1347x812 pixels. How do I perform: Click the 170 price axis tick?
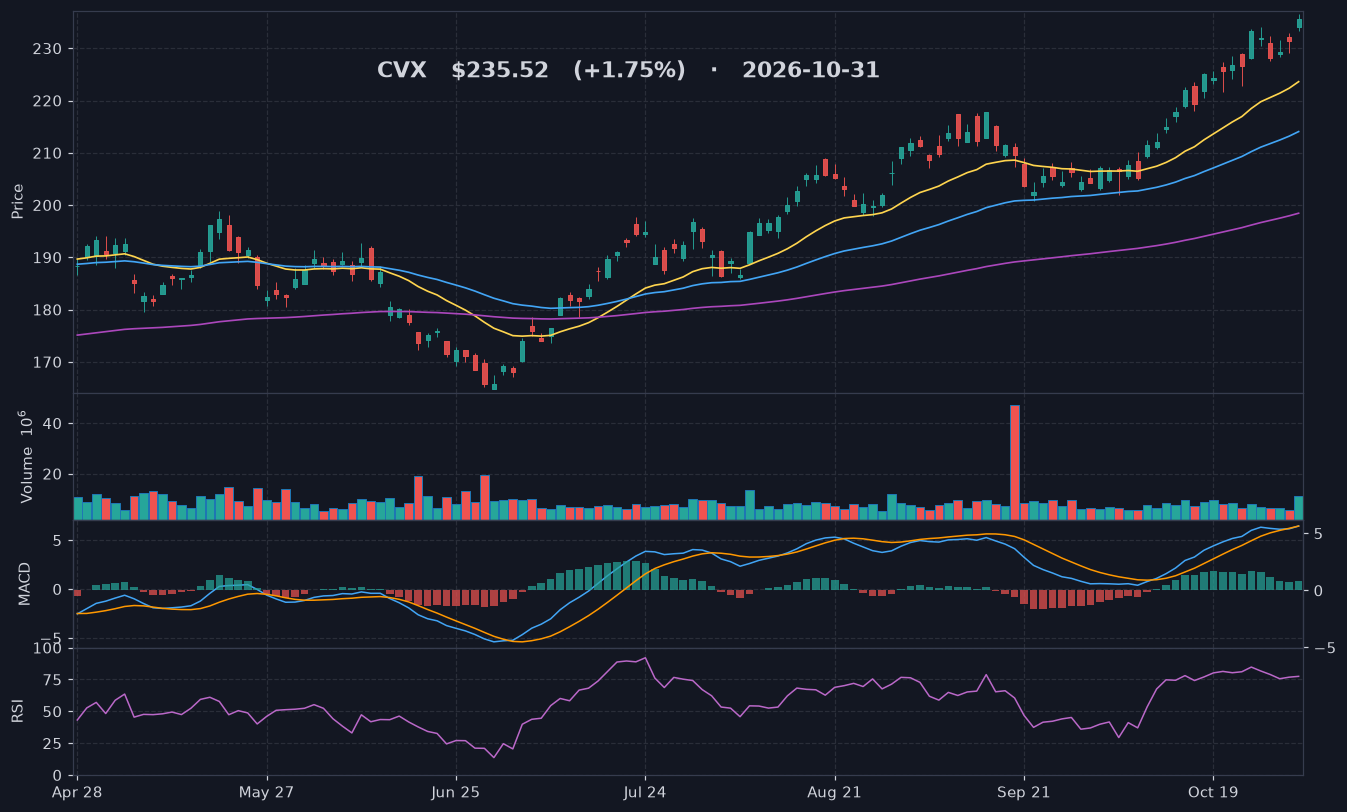coord(47,362)
